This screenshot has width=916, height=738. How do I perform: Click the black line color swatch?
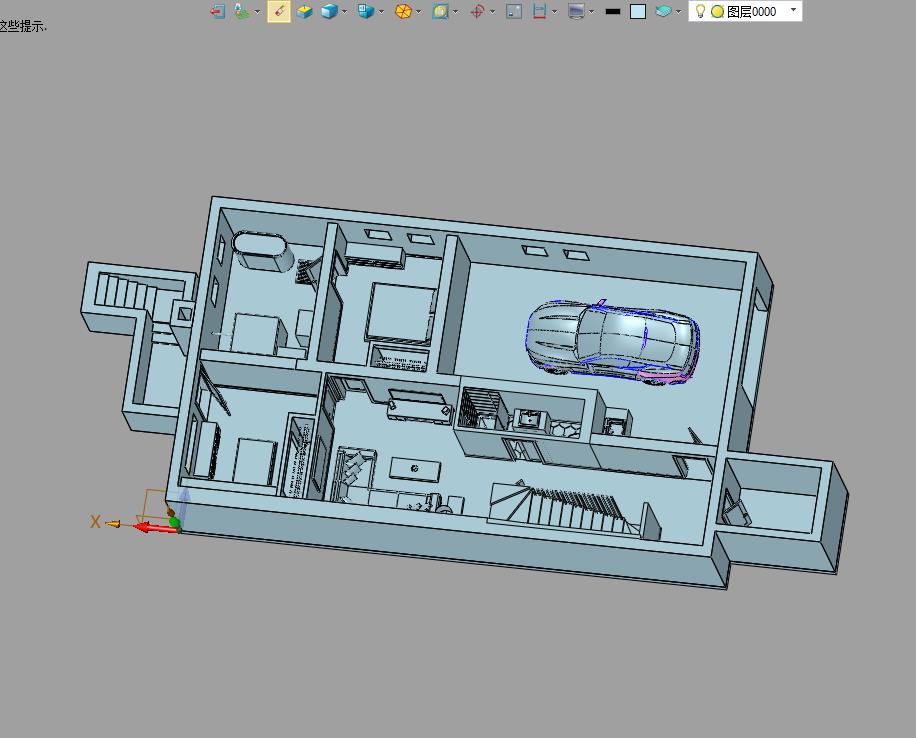point(613,11)
